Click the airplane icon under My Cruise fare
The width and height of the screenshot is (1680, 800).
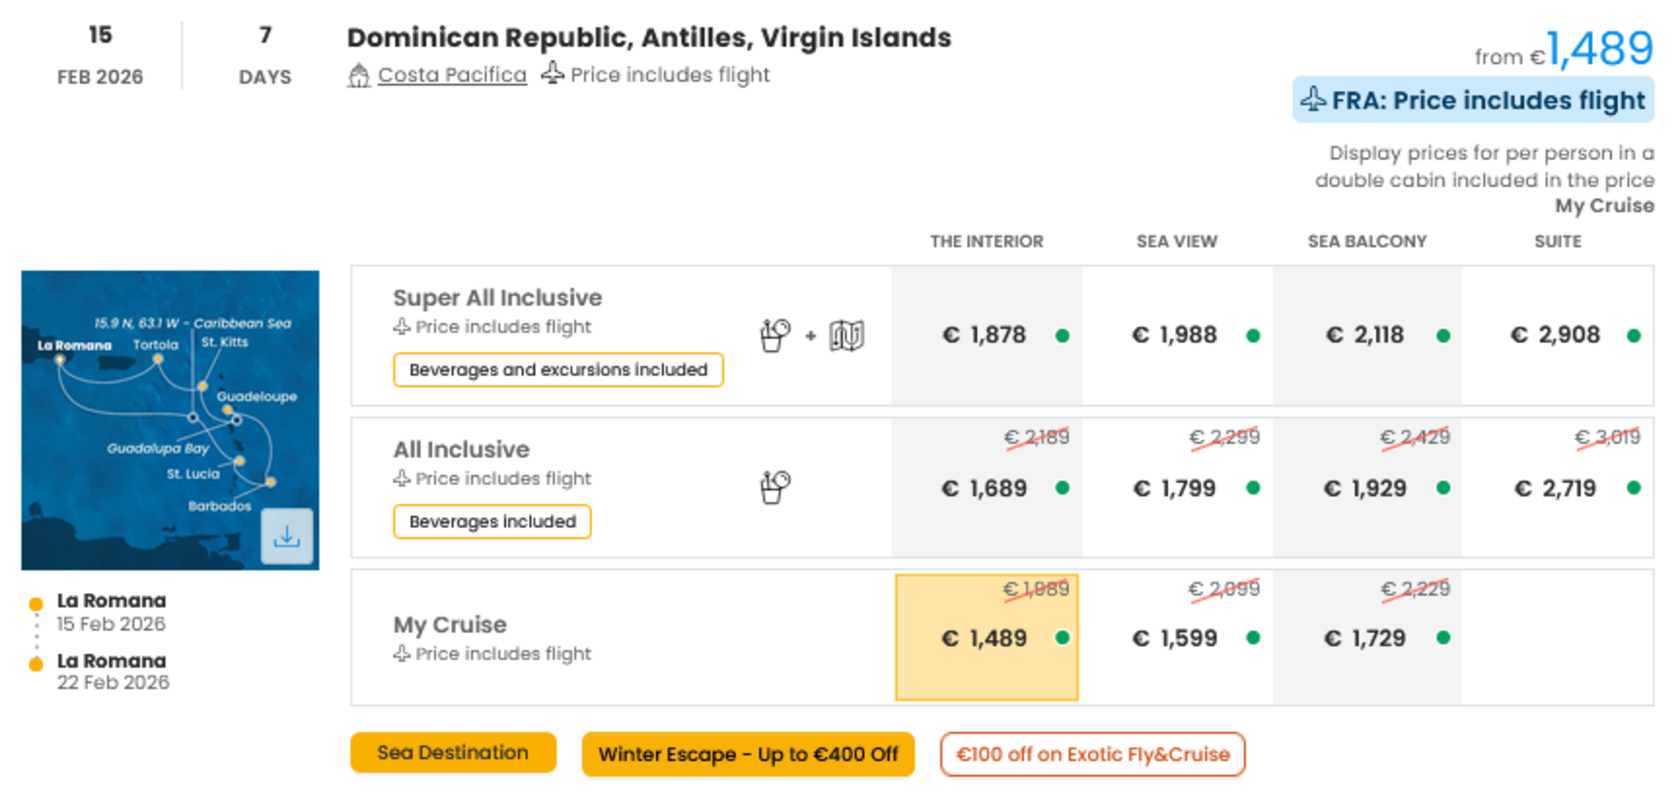tap(402, 653)
